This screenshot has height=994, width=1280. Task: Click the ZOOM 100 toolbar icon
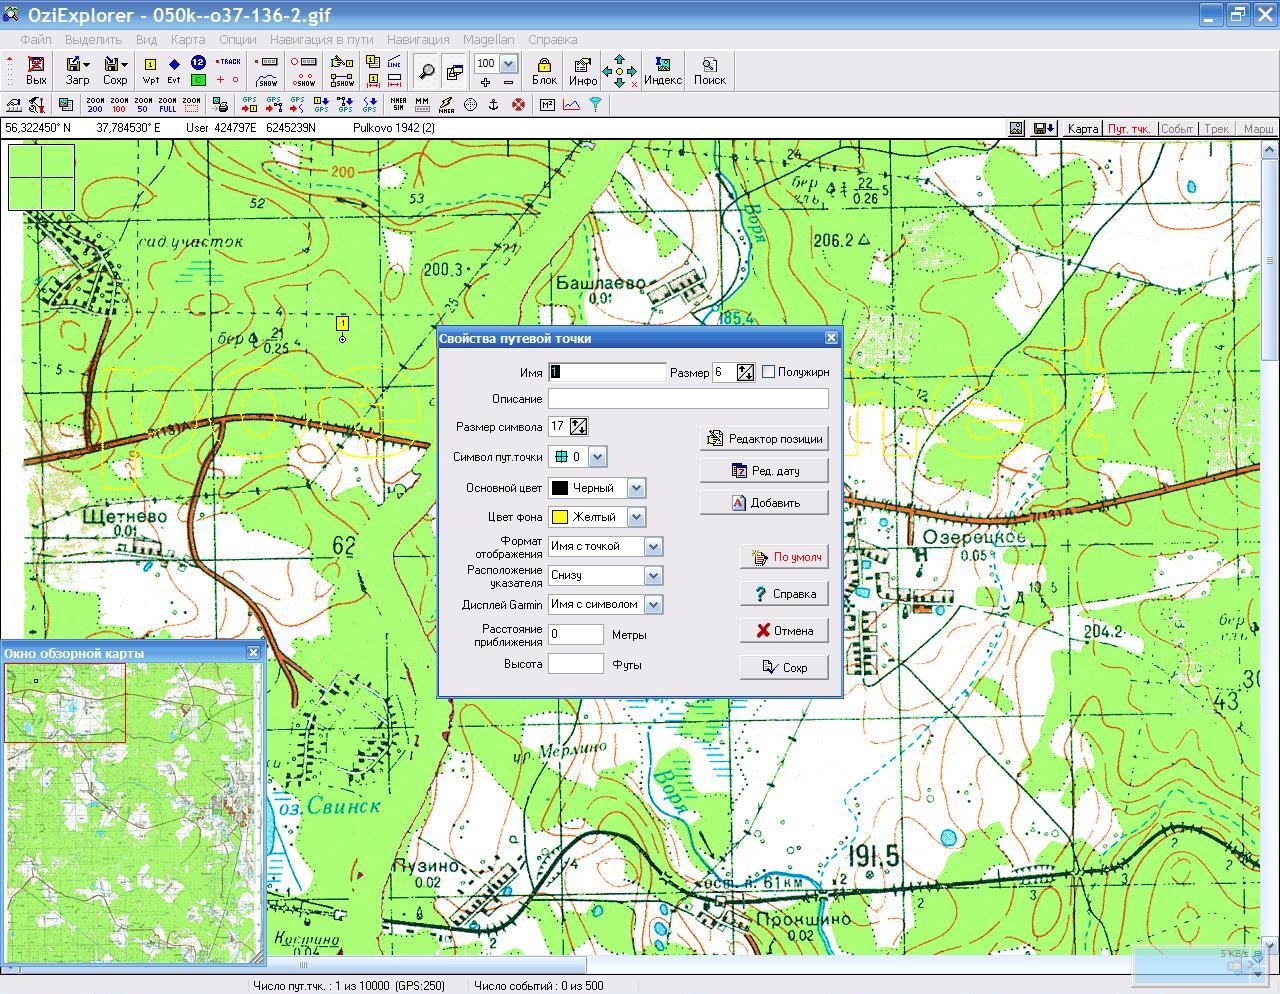[x=119, y=104]
